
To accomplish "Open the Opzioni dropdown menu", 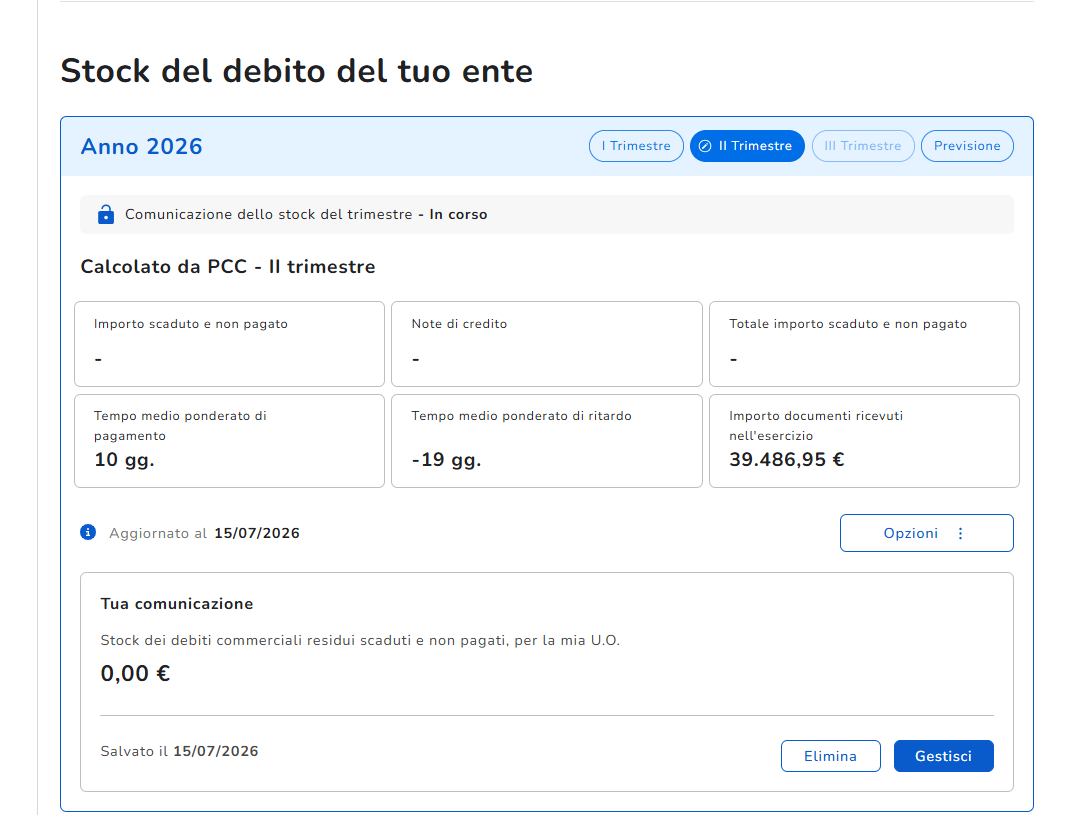I will (926, 533).
